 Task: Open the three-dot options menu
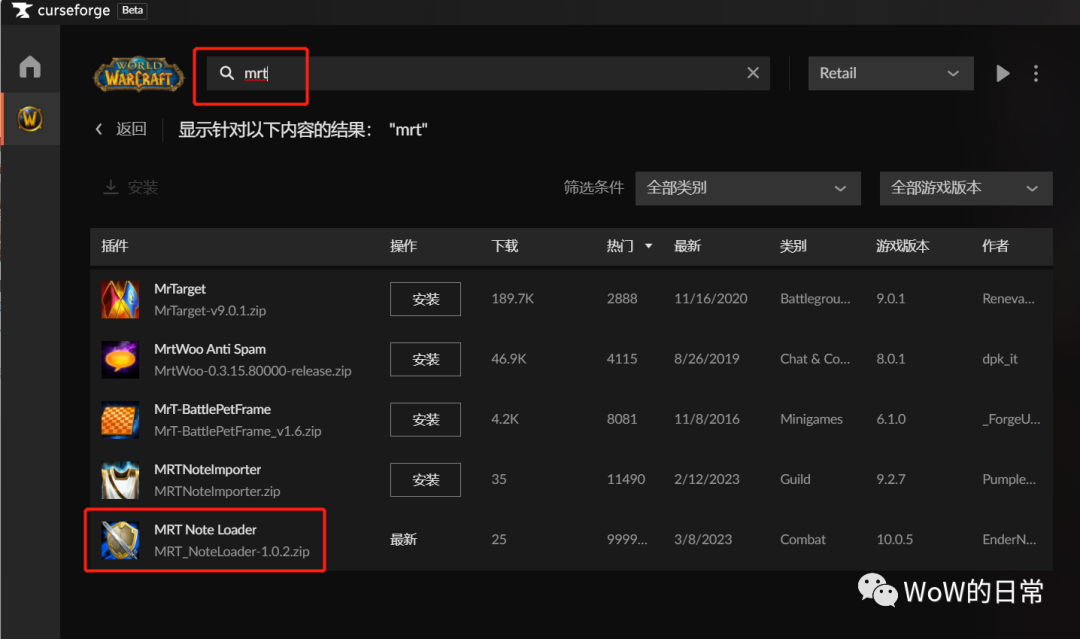(1036, 72)
